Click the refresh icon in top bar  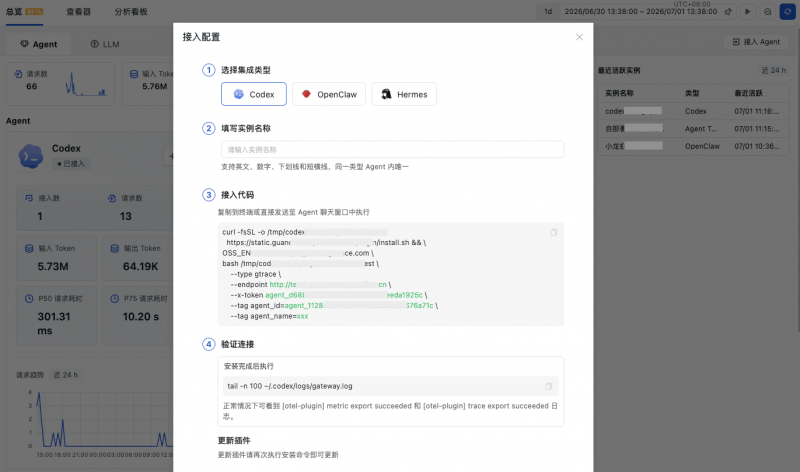coord(787,11)
